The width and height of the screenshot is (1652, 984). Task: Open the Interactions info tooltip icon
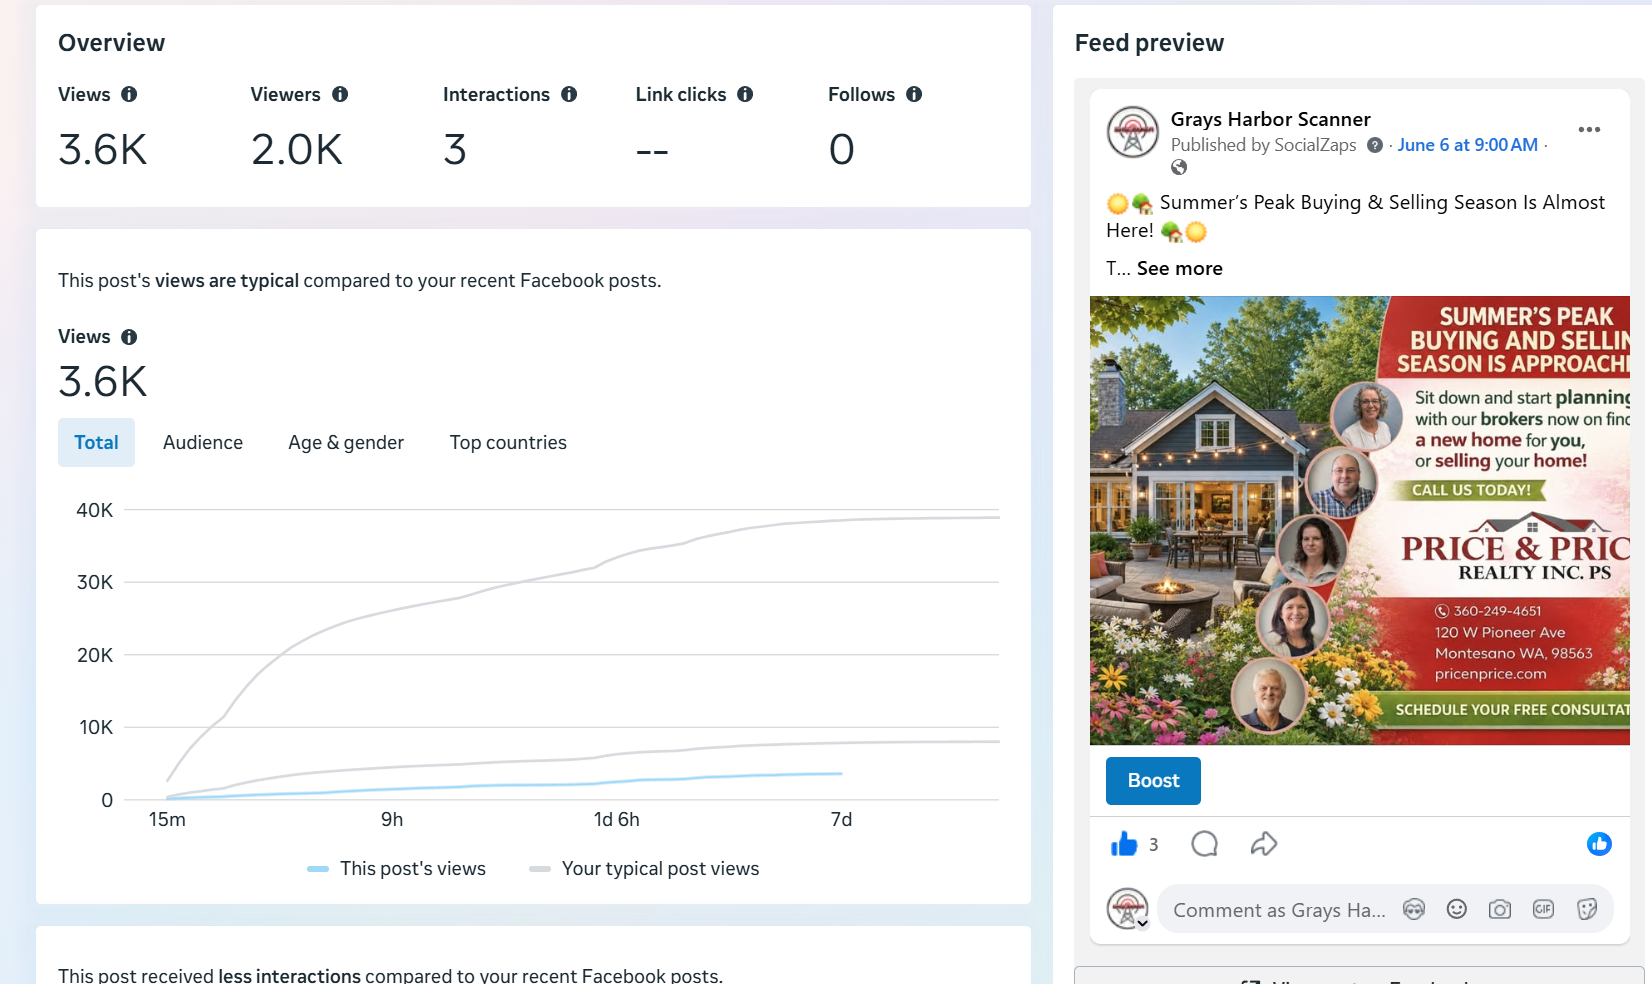tap(569, 94)
